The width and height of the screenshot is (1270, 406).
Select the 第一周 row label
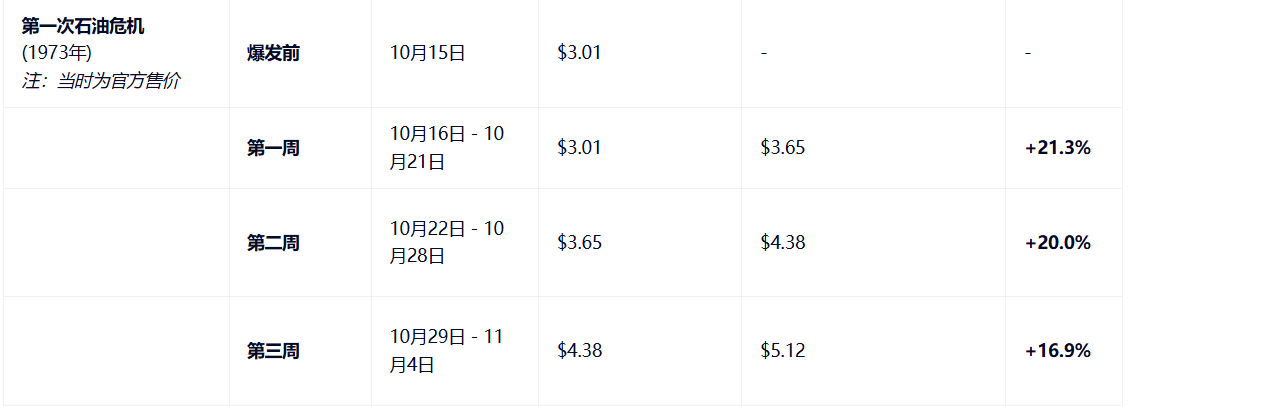[x=273, y=148]
